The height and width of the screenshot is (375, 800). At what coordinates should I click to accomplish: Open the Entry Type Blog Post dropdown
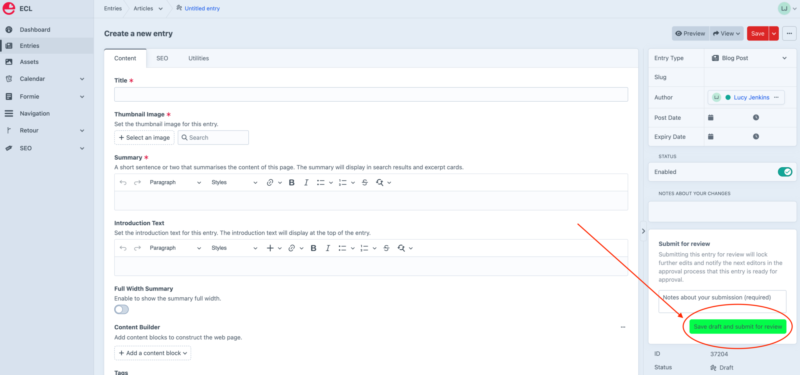(748, 58)
